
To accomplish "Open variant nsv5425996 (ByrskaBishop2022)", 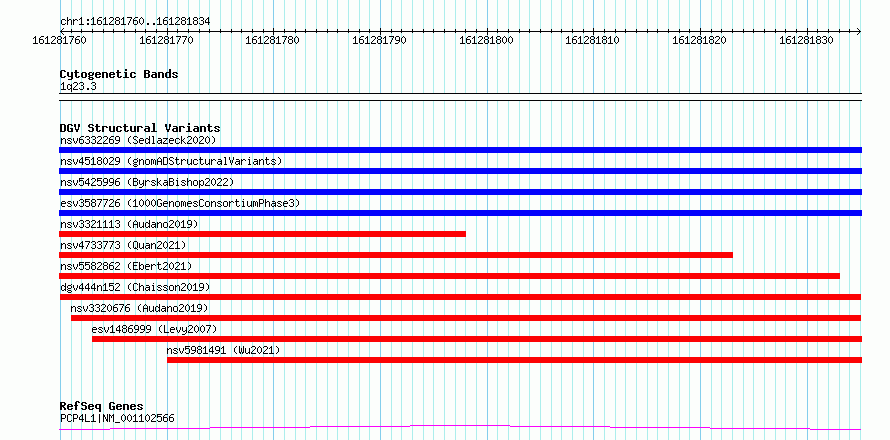I will pos(147,182).
